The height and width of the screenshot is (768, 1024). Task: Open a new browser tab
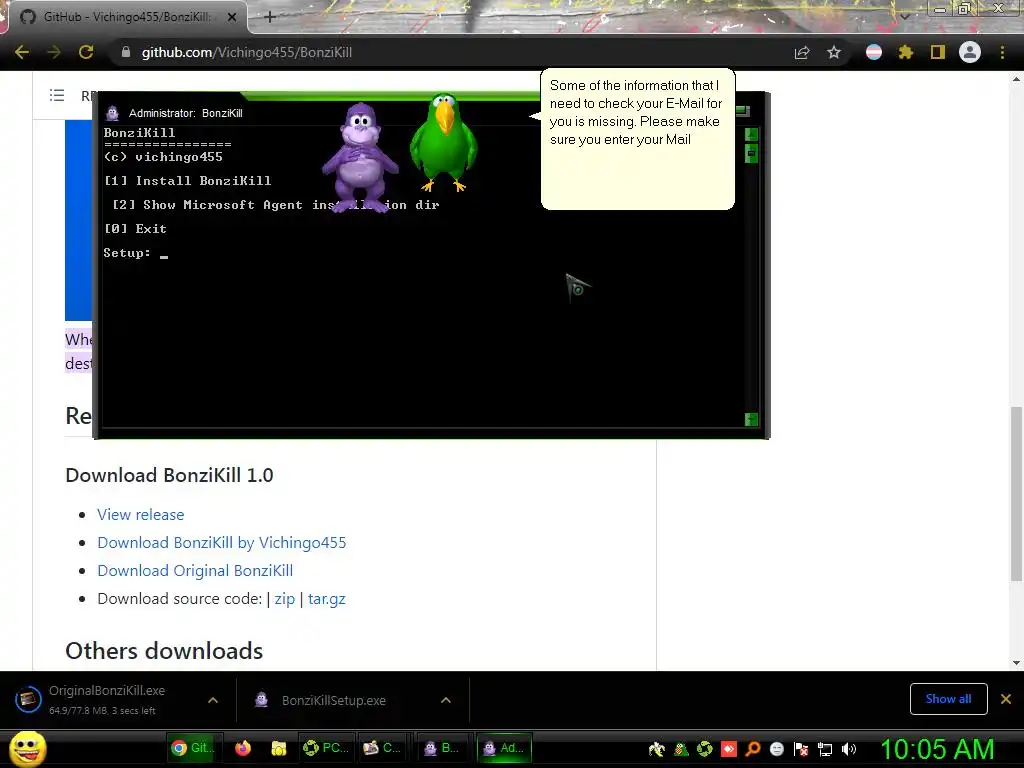[270, 17]
